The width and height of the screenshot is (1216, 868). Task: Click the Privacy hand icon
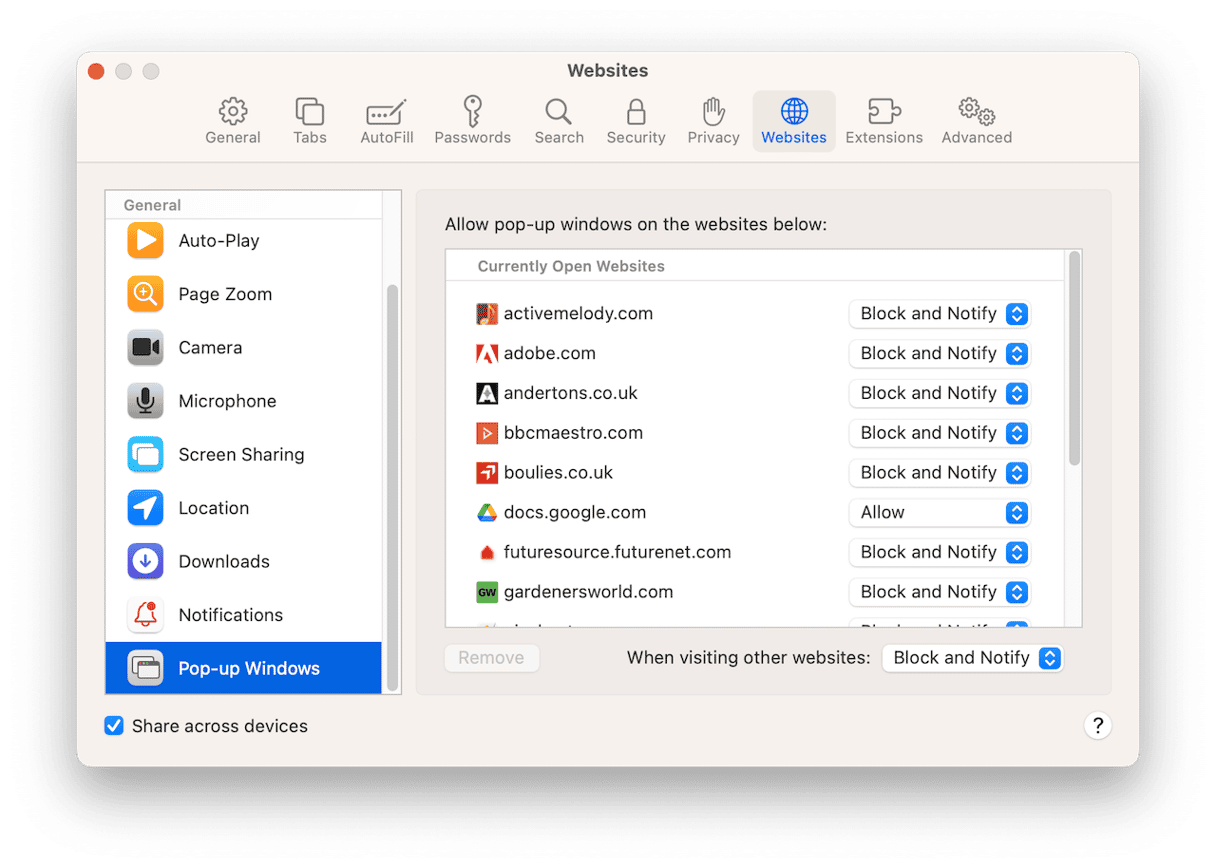(x=713, y=111)
